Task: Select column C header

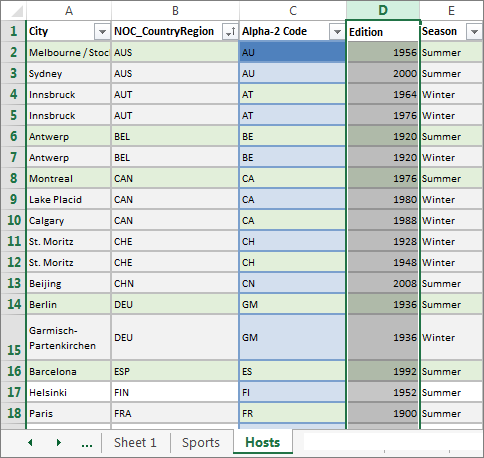Action: pos(293,11)
